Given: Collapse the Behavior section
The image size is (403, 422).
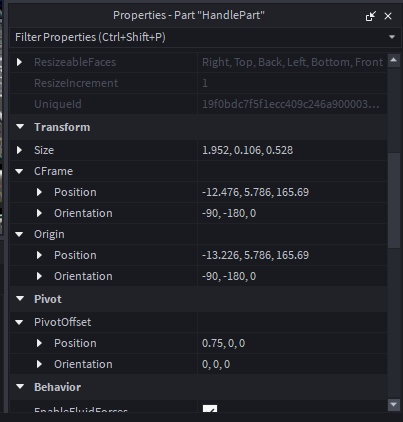Looking at the screenshot, I should (20, 387).
